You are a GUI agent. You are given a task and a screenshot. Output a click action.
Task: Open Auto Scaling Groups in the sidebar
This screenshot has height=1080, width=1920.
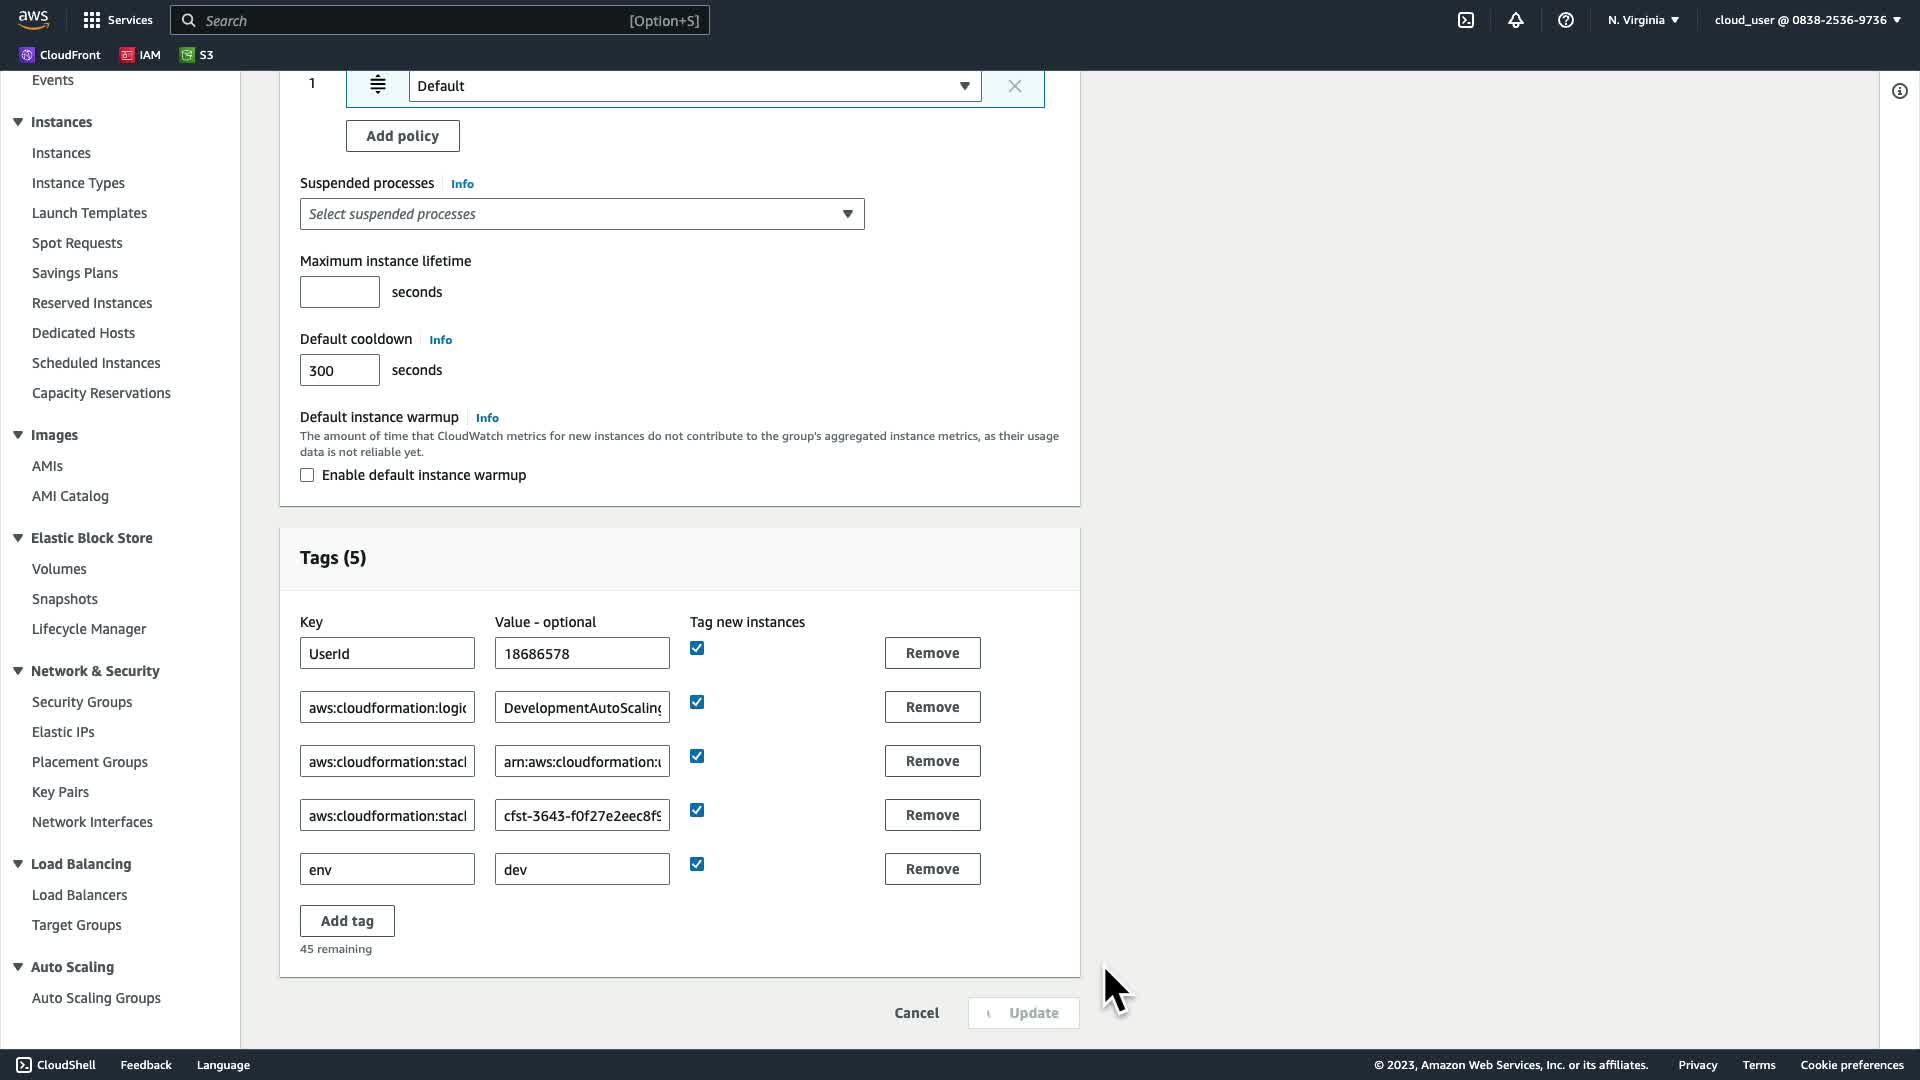coord(96,998)
